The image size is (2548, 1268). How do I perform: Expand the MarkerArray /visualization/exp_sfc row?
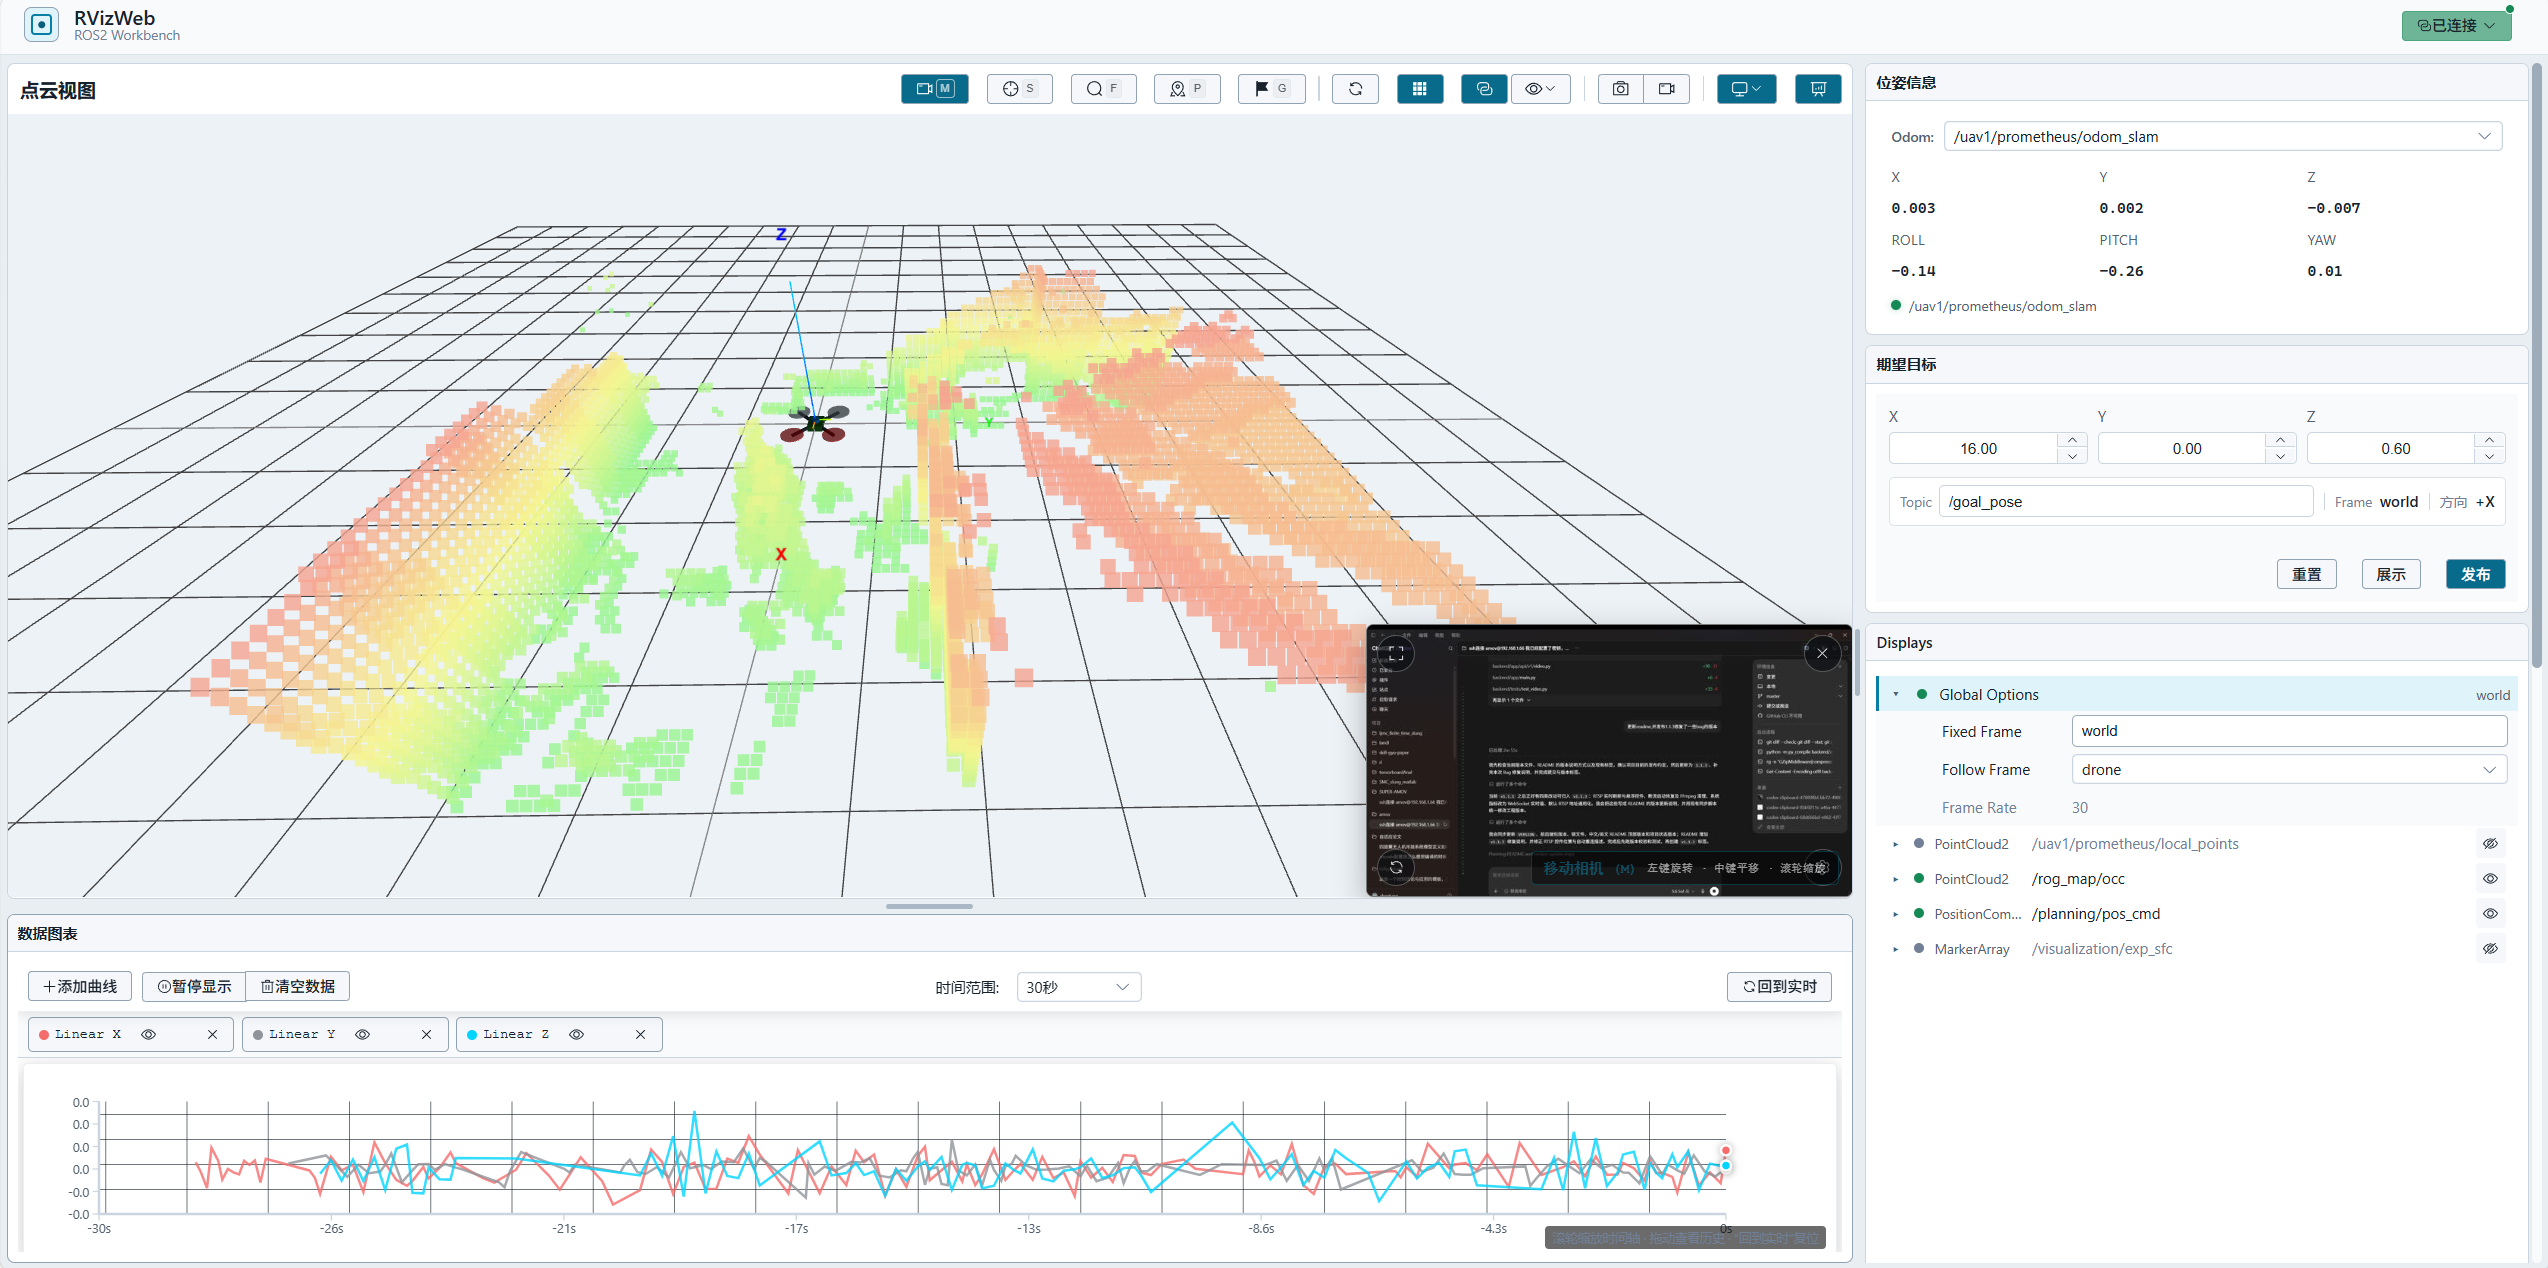1895,949
